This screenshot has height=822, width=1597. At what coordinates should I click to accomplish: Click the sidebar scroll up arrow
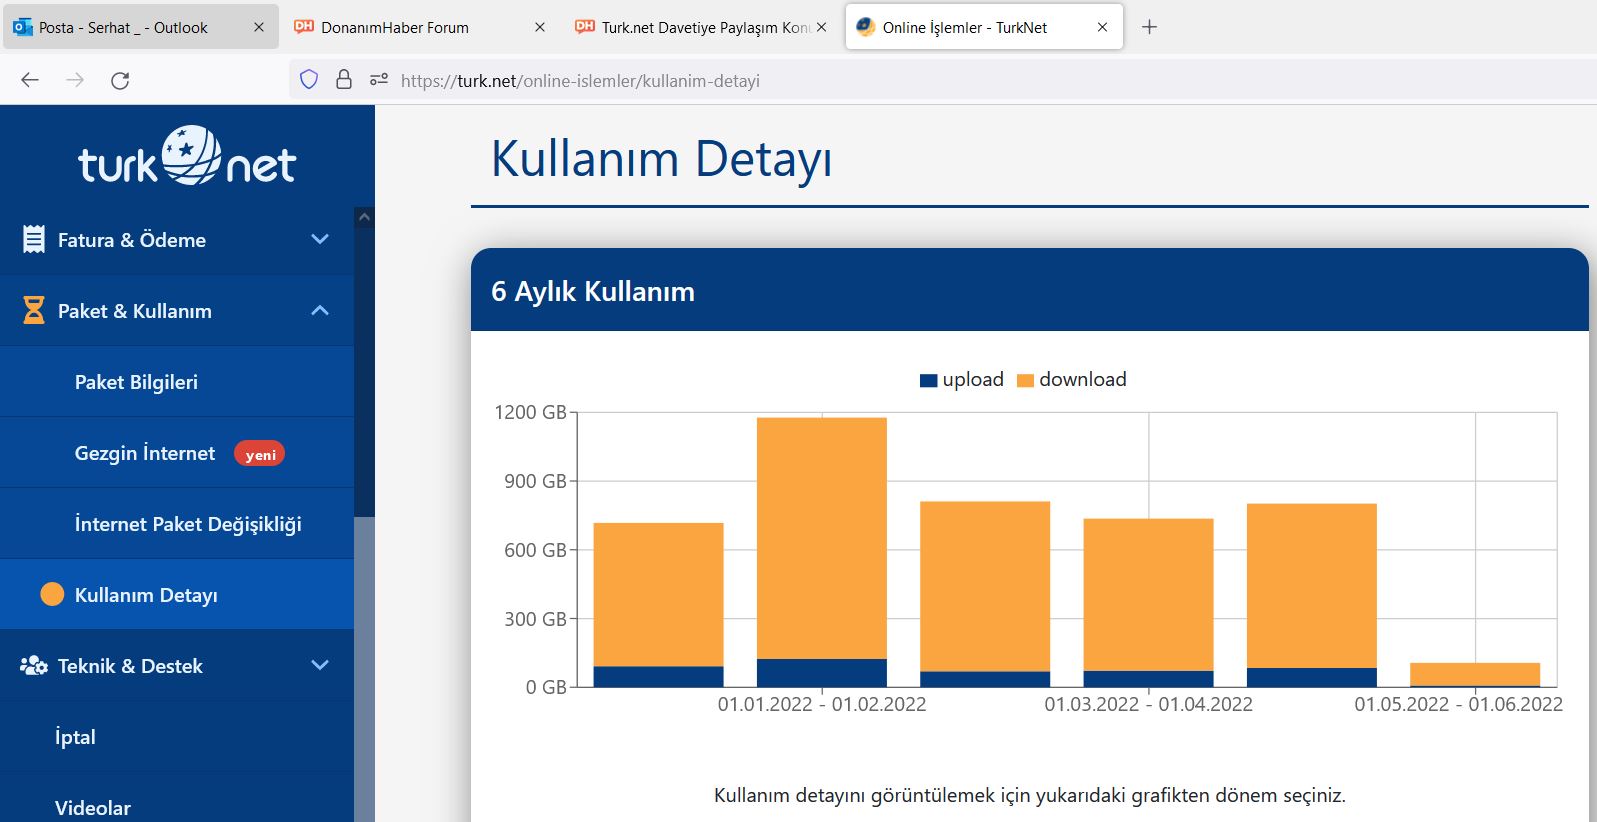[364, 217]
